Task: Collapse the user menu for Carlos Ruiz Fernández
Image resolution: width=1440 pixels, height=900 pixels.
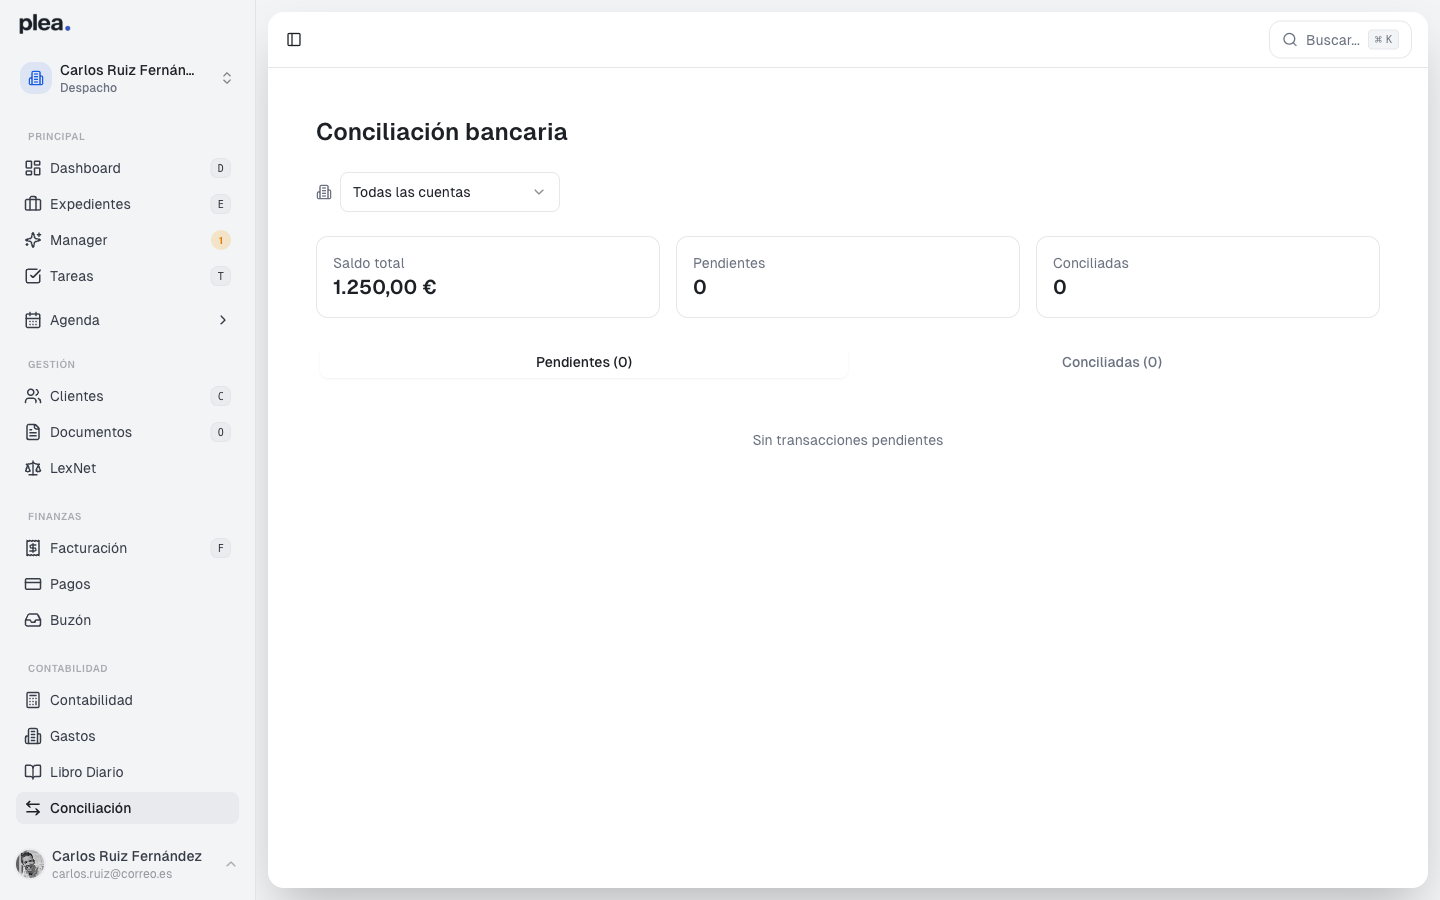Action: pyautogui.click(x=231, y=864)
